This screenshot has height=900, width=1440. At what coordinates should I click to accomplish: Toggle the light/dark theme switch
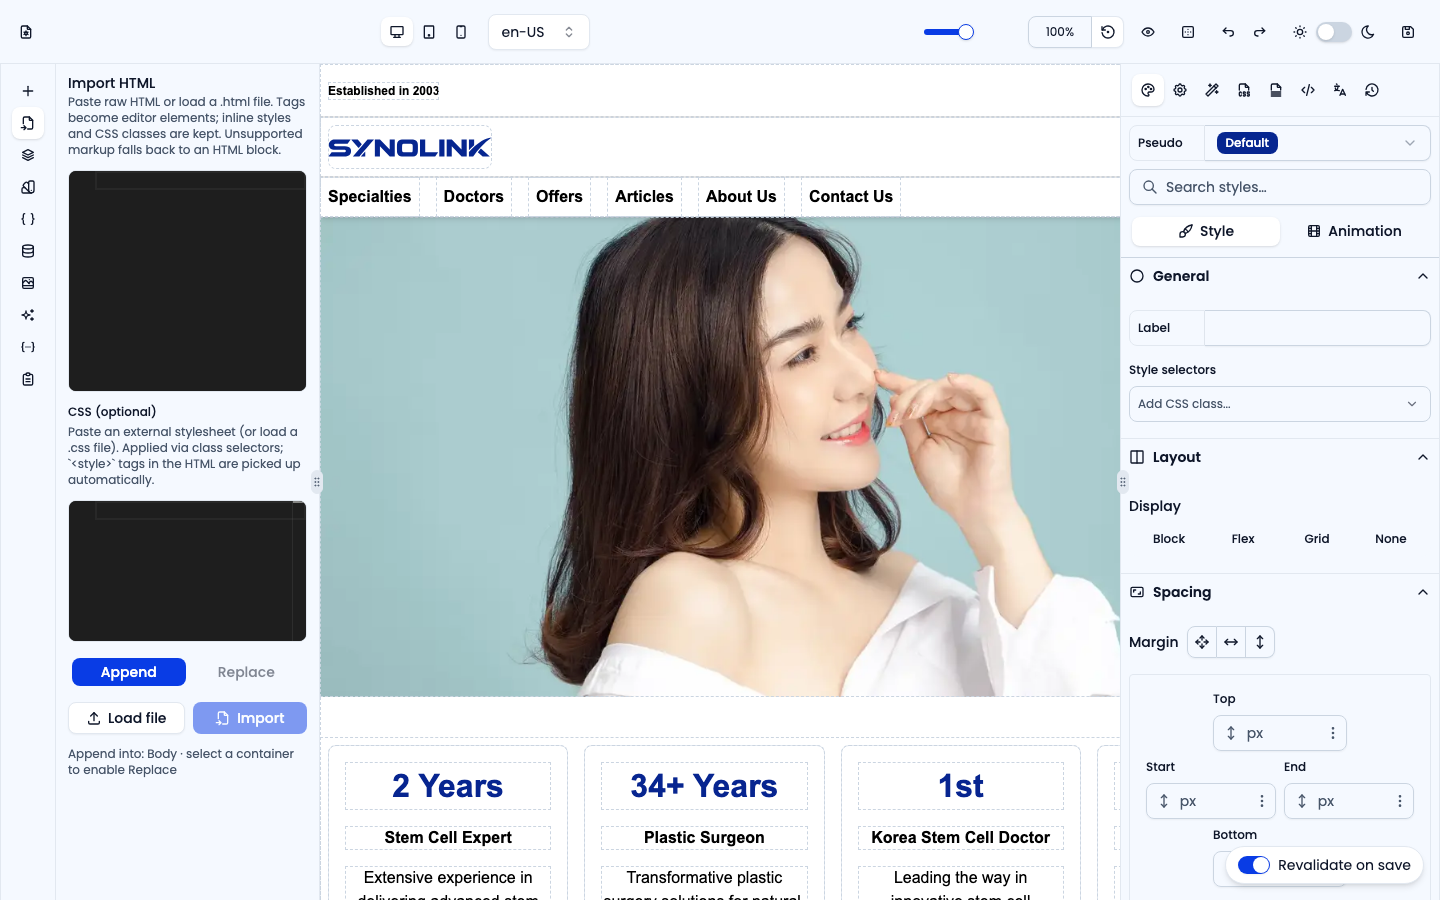tap(1334, 32)
